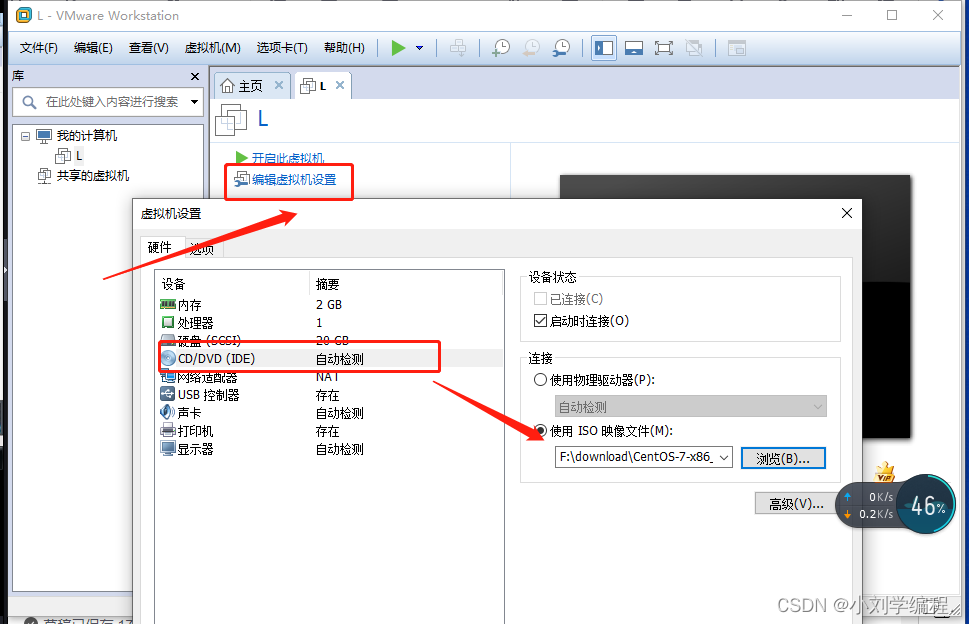Close the 虚拟机设置 dialog
Image resolution: width=969 pixels, height=624 pixels.
(847, 213)
